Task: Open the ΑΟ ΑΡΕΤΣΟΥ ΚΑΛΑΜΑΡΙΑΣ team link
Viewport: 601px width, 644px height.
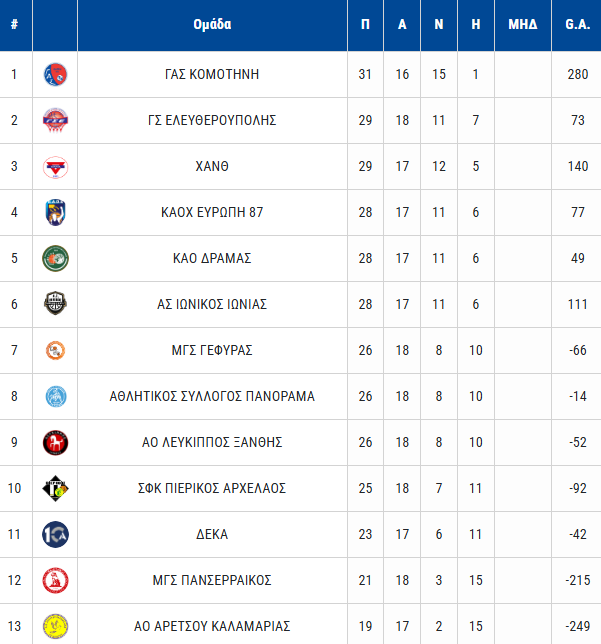Action: [212, 627]
